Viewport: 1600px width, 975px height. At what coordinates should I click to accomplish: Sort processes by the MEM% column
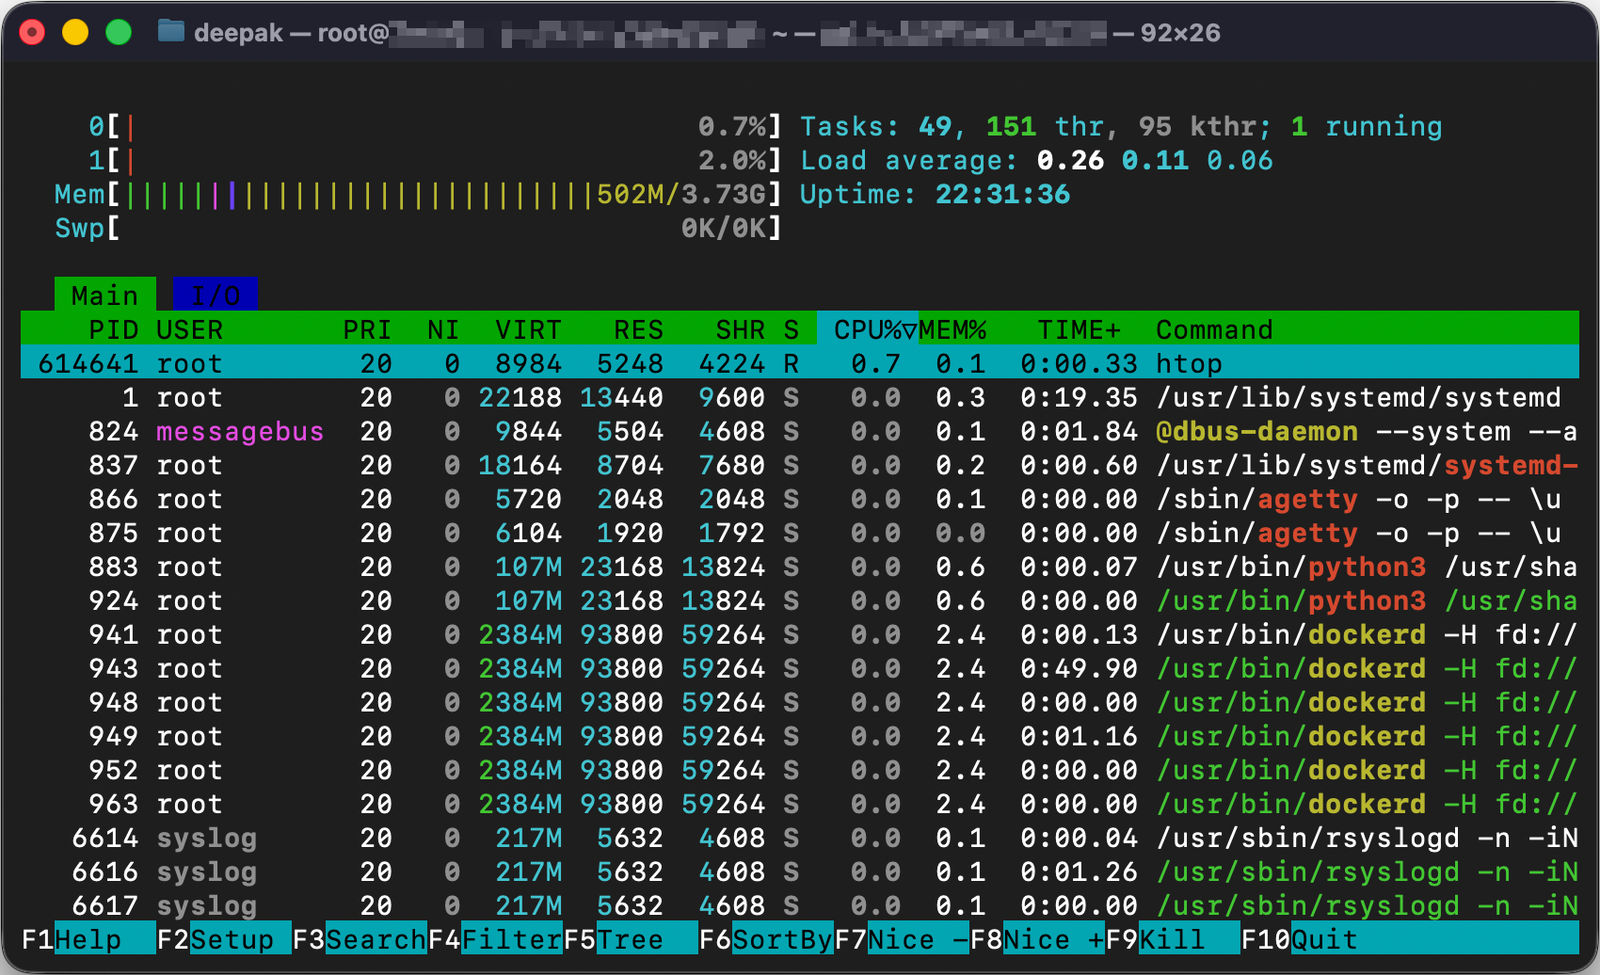click(952, 329)
